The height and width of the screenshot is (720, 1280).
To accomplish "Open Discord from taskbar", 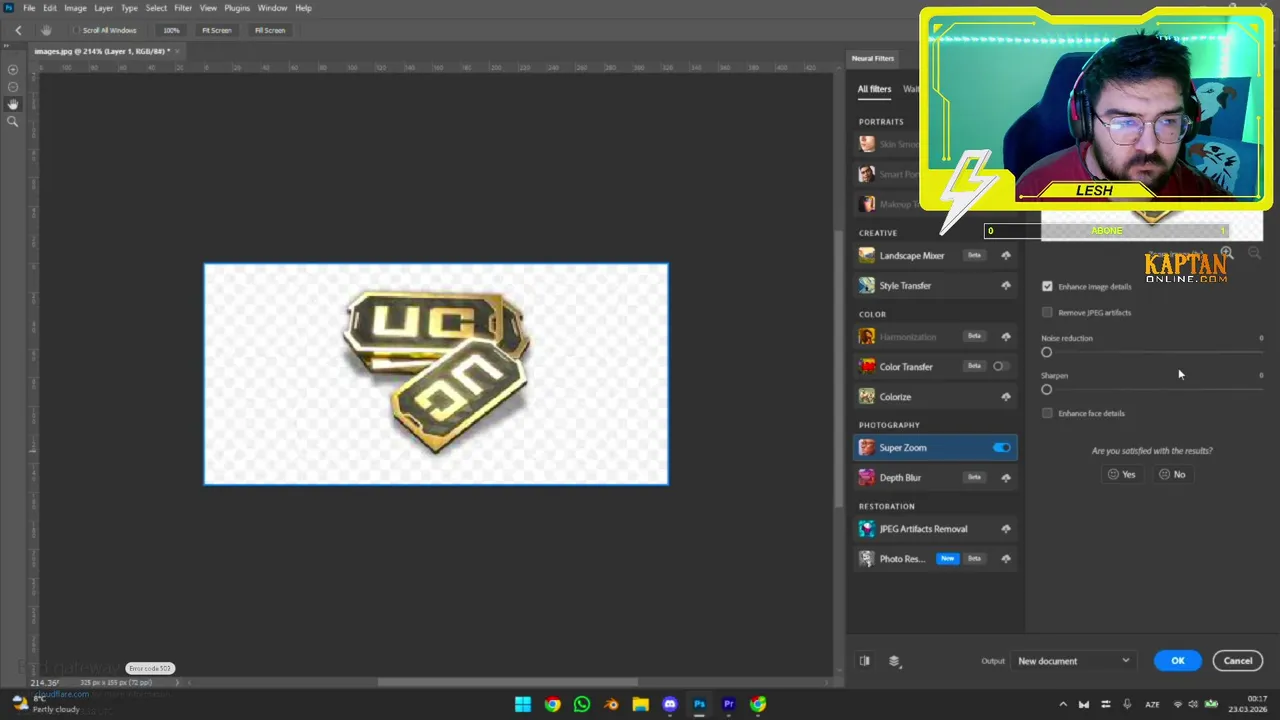I will point(670,704).
